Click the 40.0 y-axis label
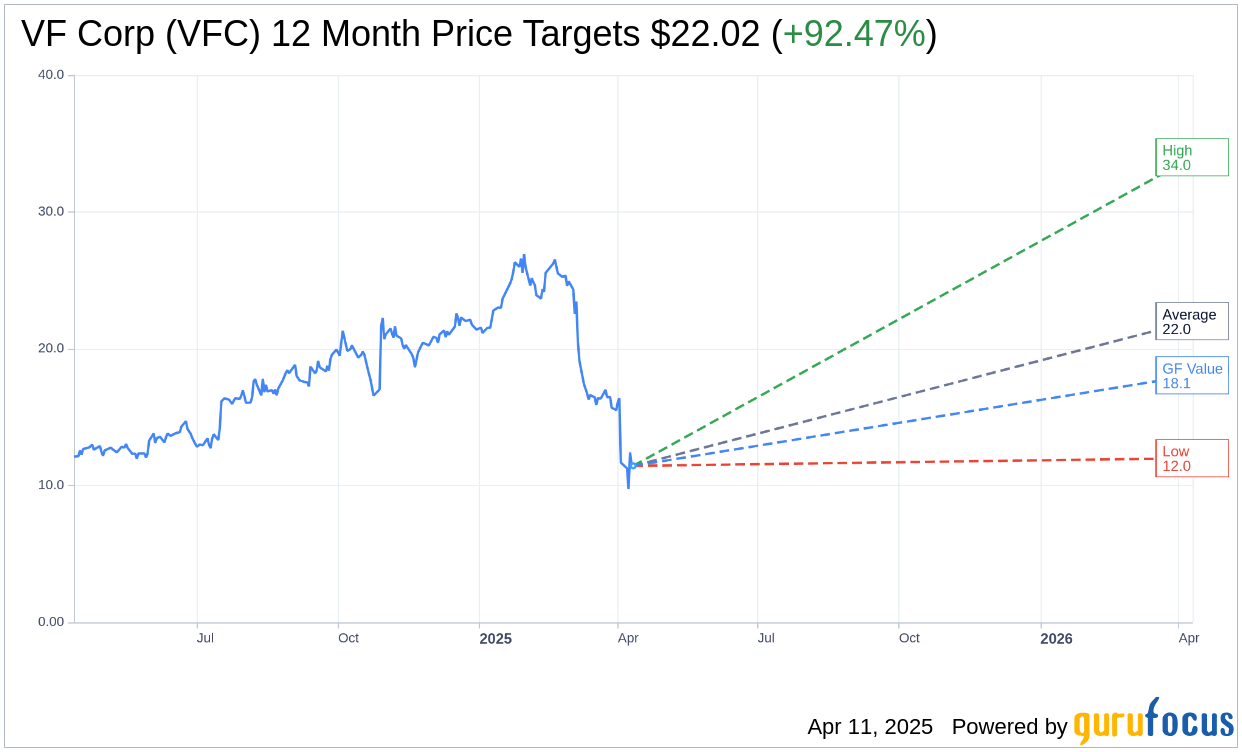This screenshot has height=752, width=1242. point(51,75)
